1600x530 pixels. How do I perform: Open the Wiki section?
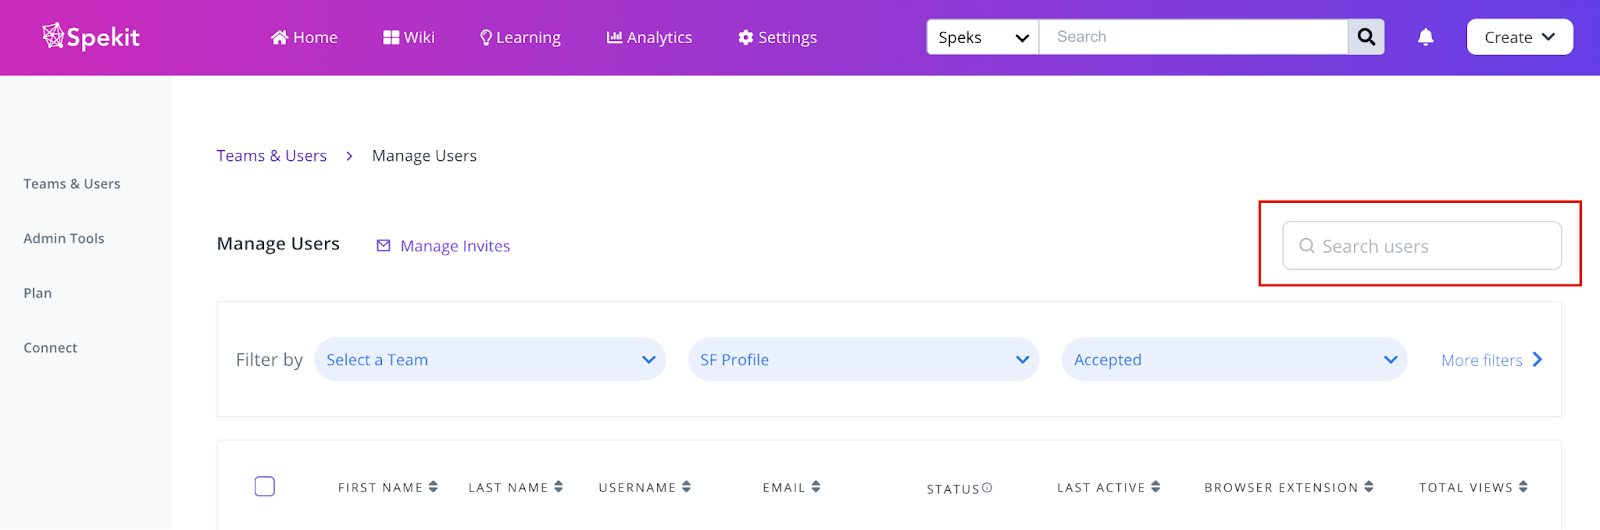409,37
